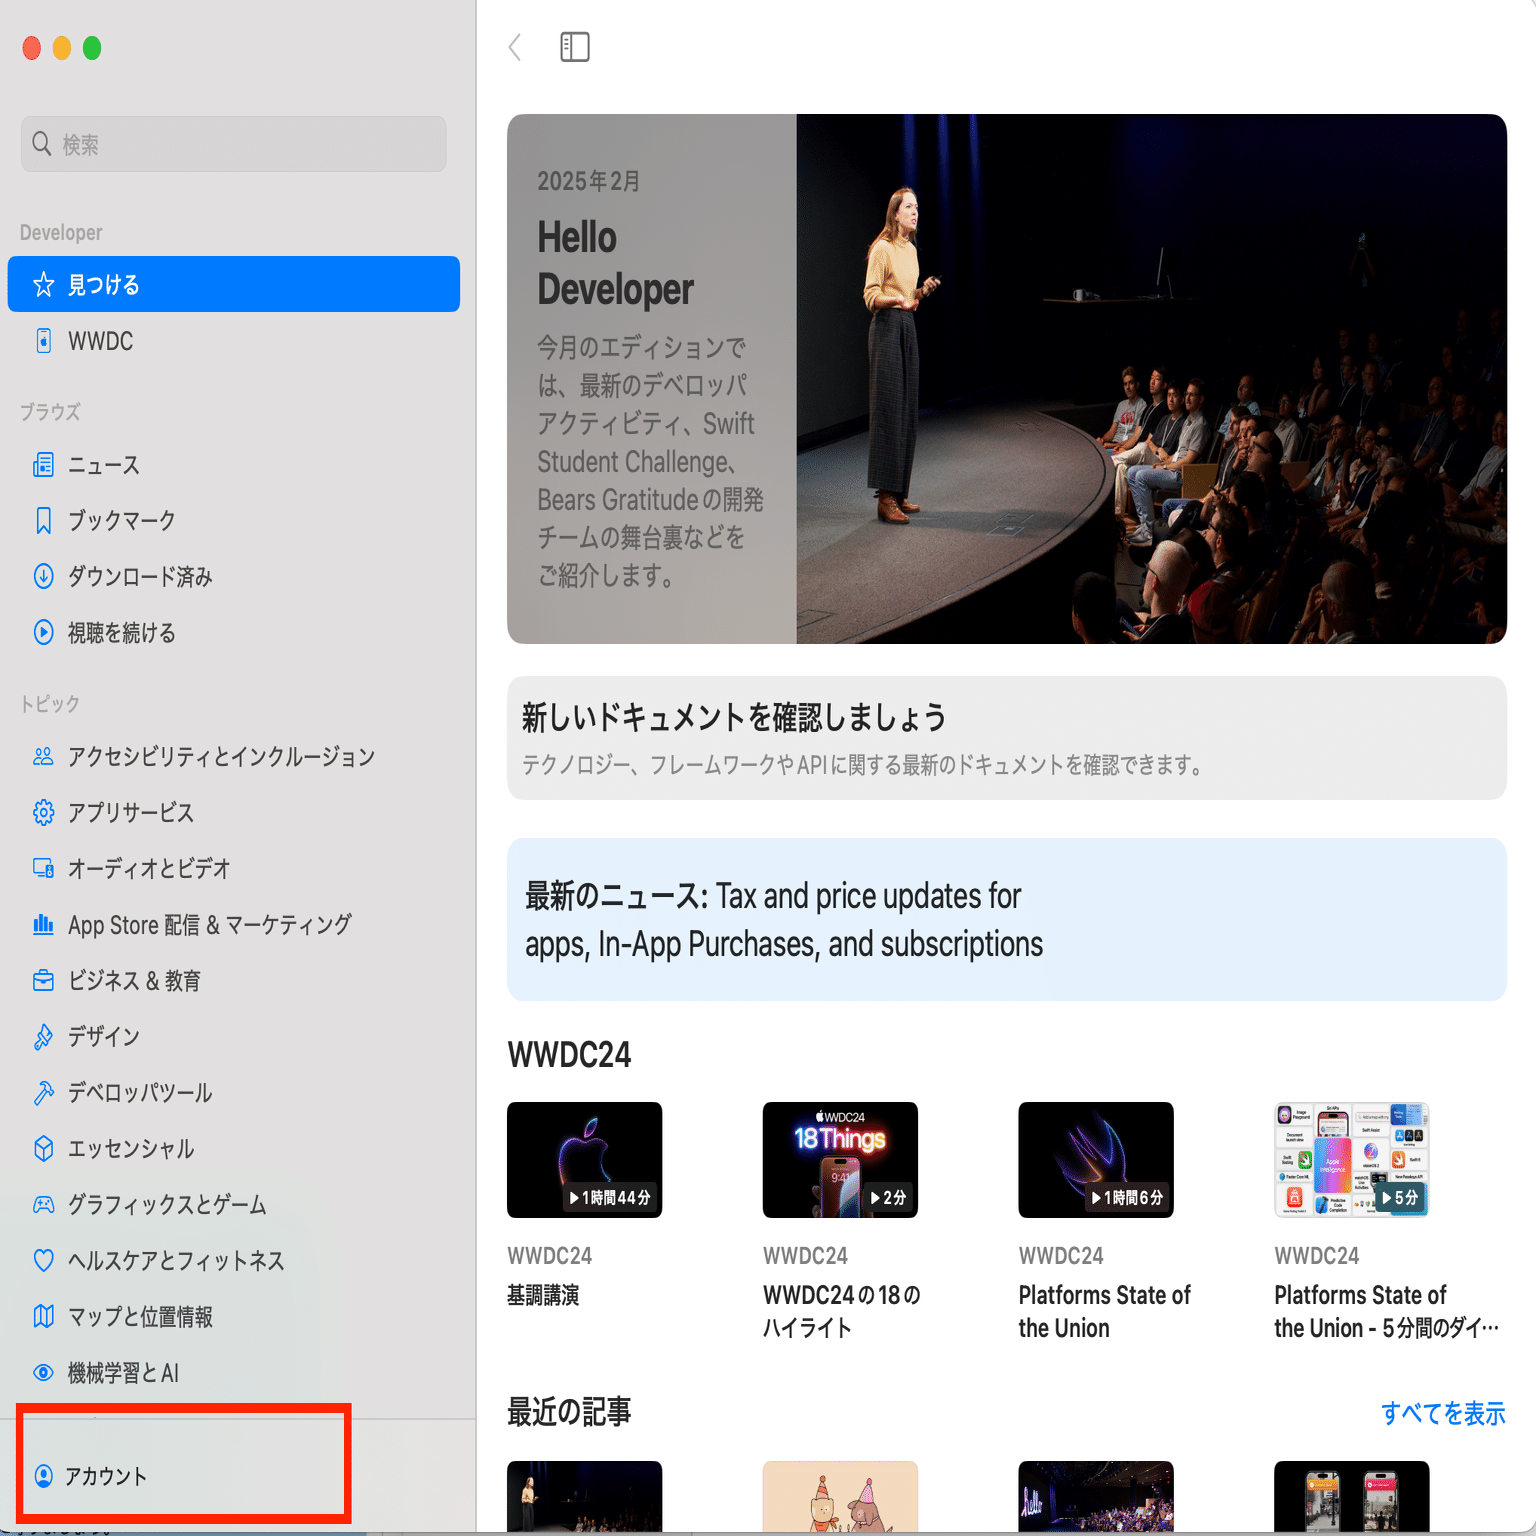Click inside the 検索 search field
1536x1536 pixels.
[x=232, y=143]
